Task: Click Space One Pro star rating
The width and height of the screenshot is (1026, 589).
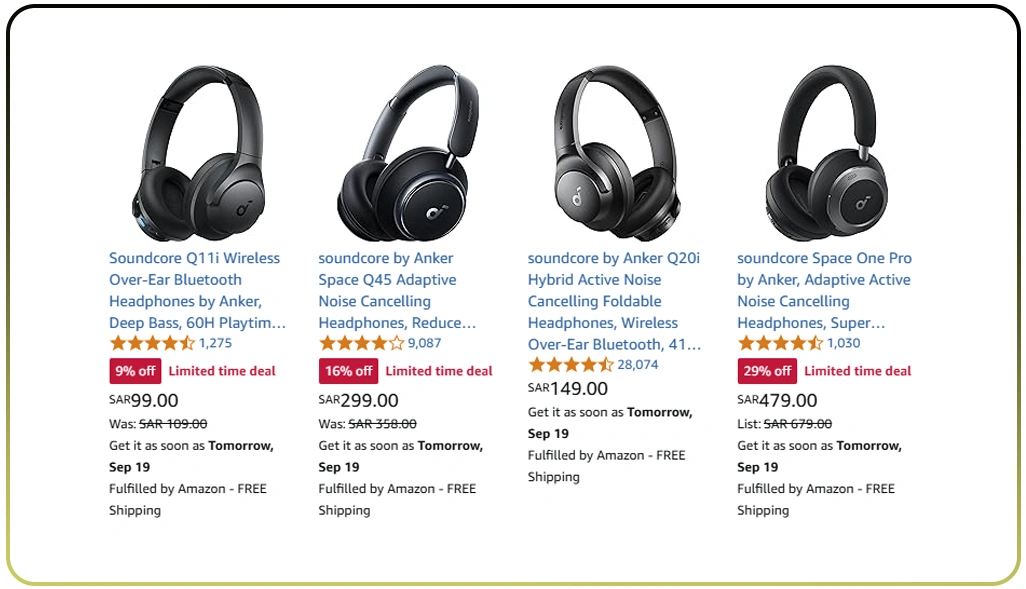Action: coord(780,343)
